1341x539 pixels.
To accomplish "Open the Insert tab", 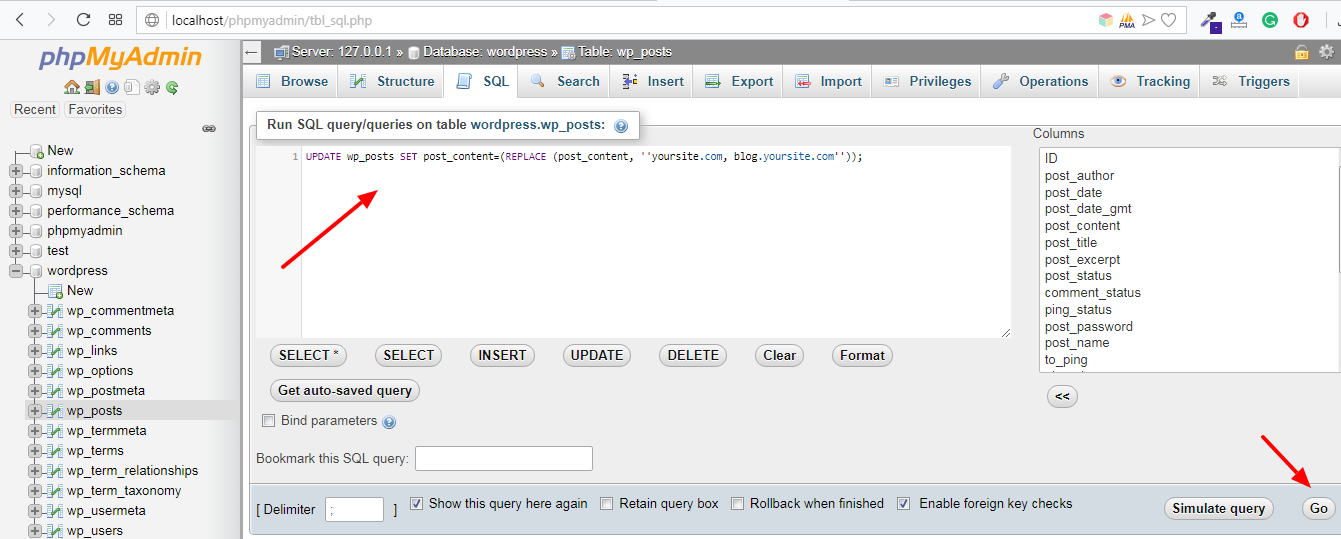I will pos(653,82).
